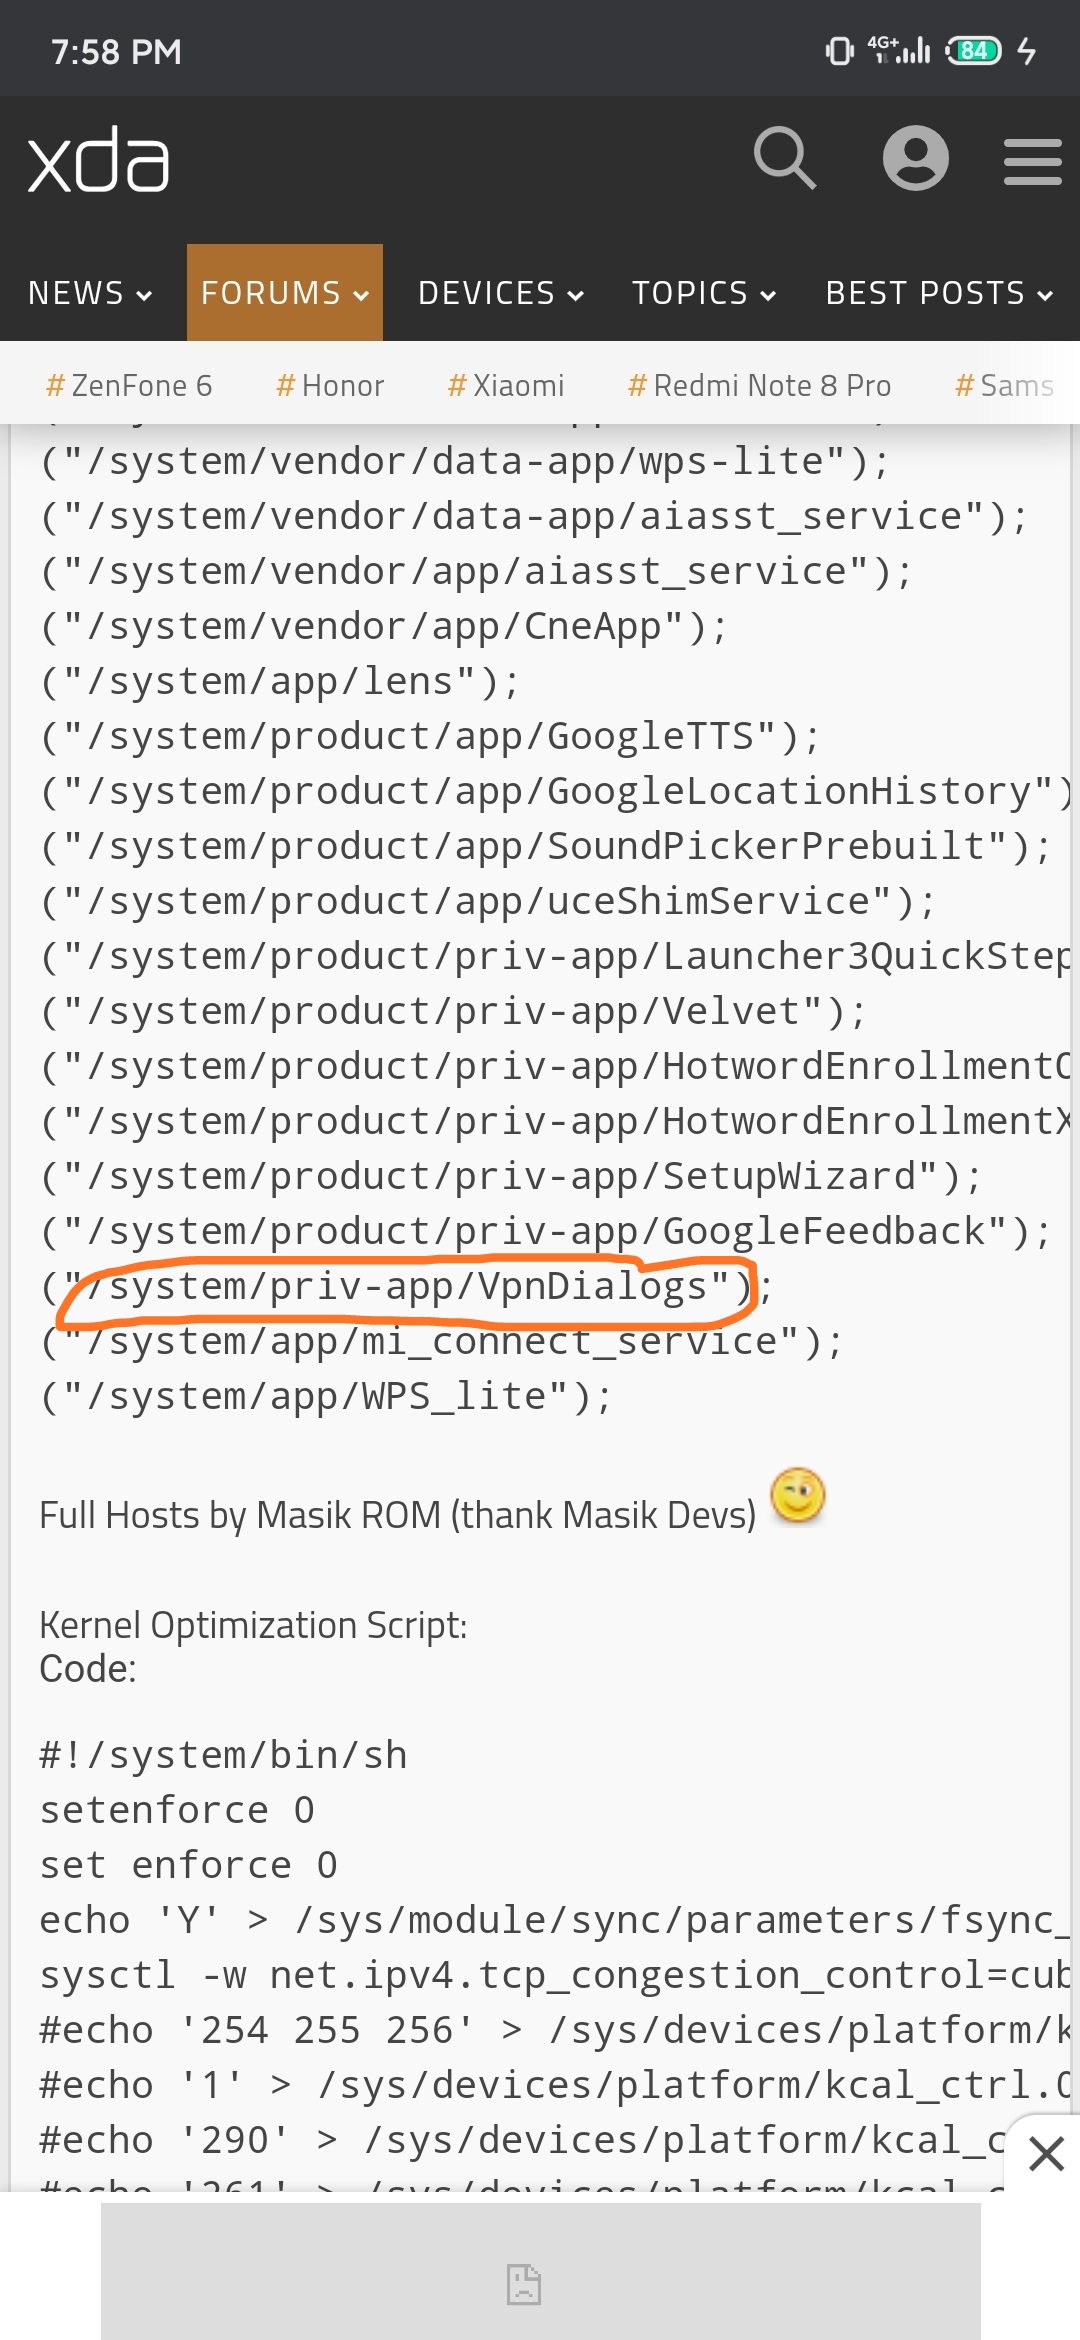This screenshot has width=1080, height=2340.
Task: Expand the DEVICES dropdown menu
Action: (x=501, y=293)
